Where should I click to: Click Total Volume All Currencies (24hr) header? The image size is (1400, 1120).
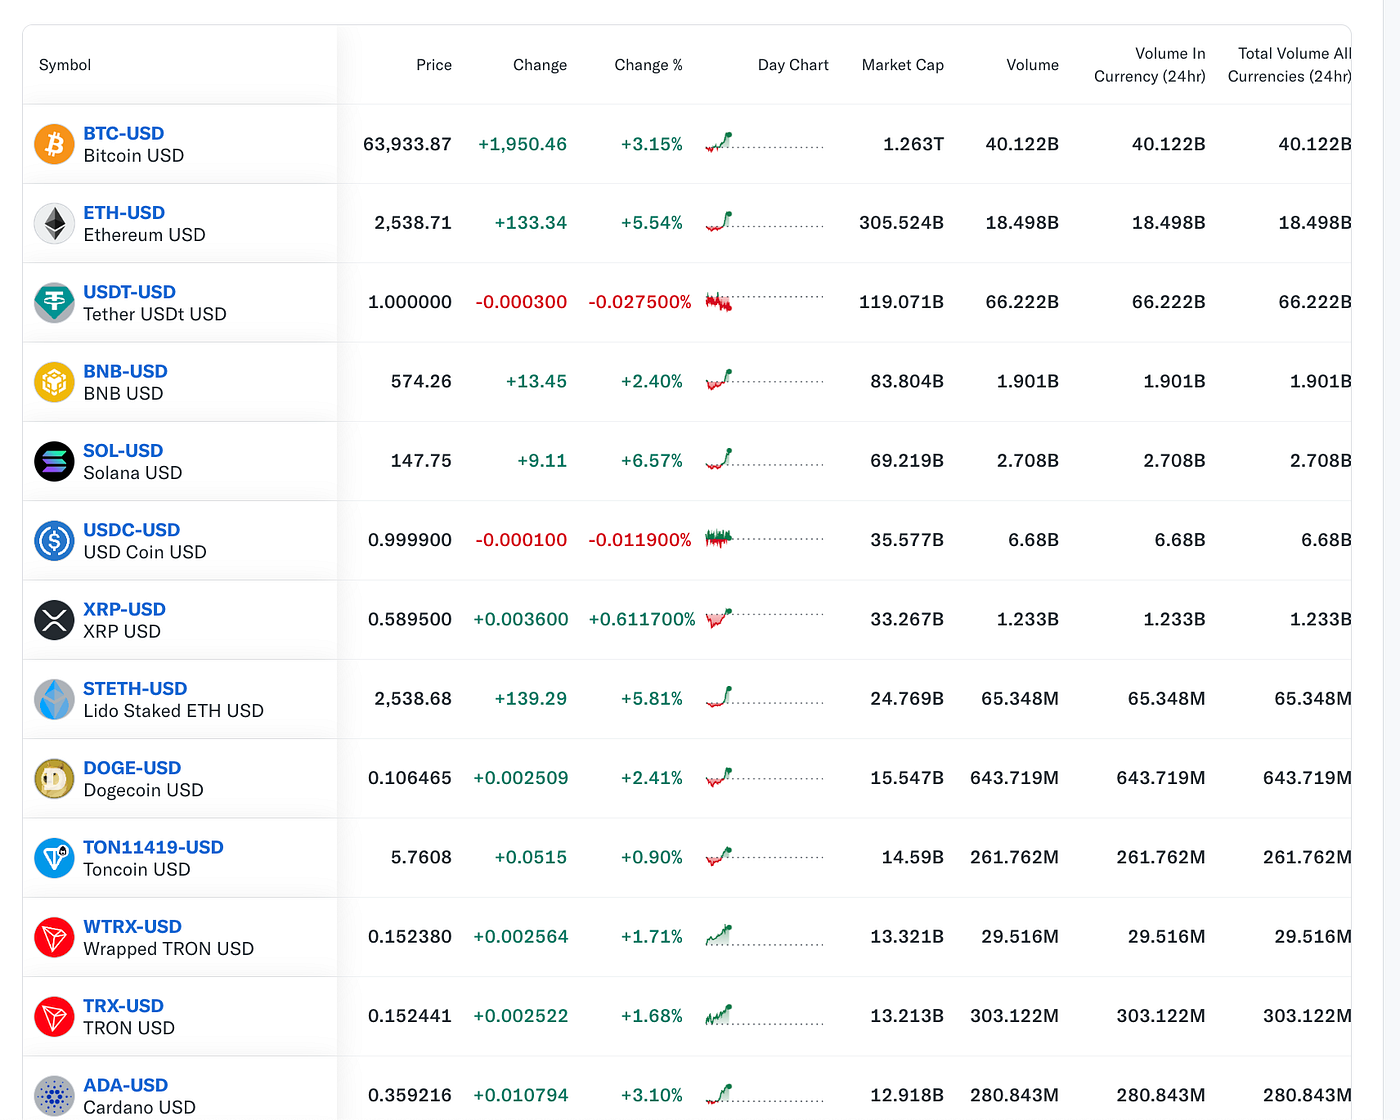[1290, 65]
